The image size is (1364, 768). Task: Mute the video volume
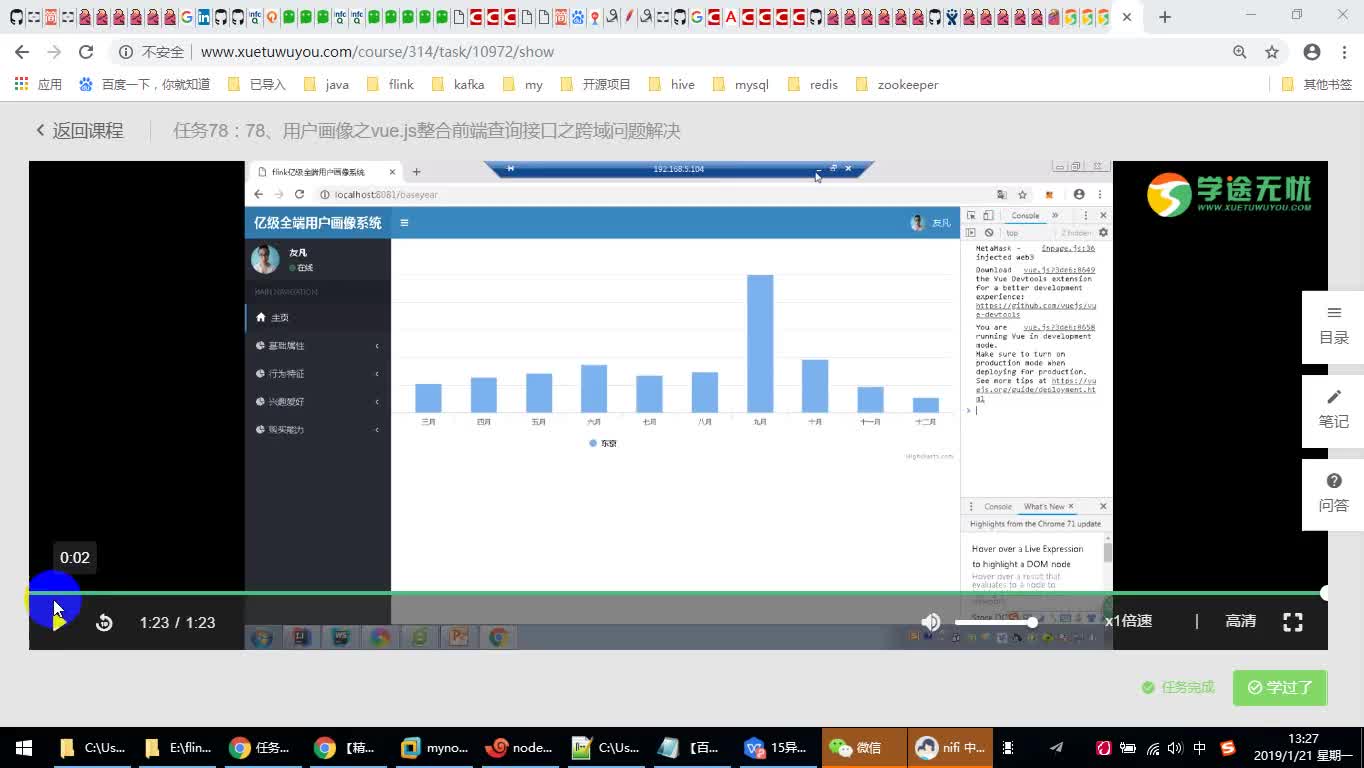(930, 622)
